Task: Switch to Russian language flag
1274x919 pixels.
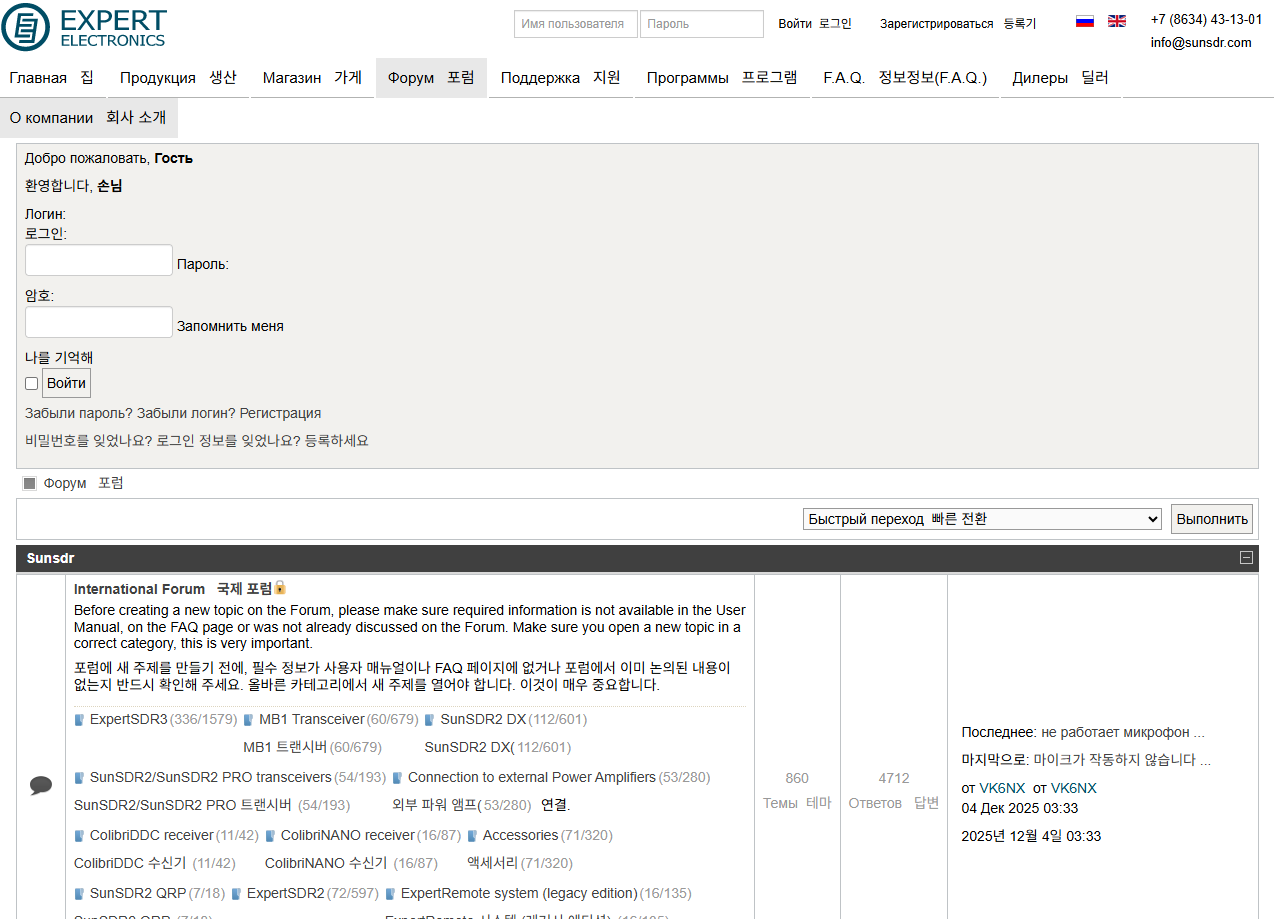Action: 1084,21
